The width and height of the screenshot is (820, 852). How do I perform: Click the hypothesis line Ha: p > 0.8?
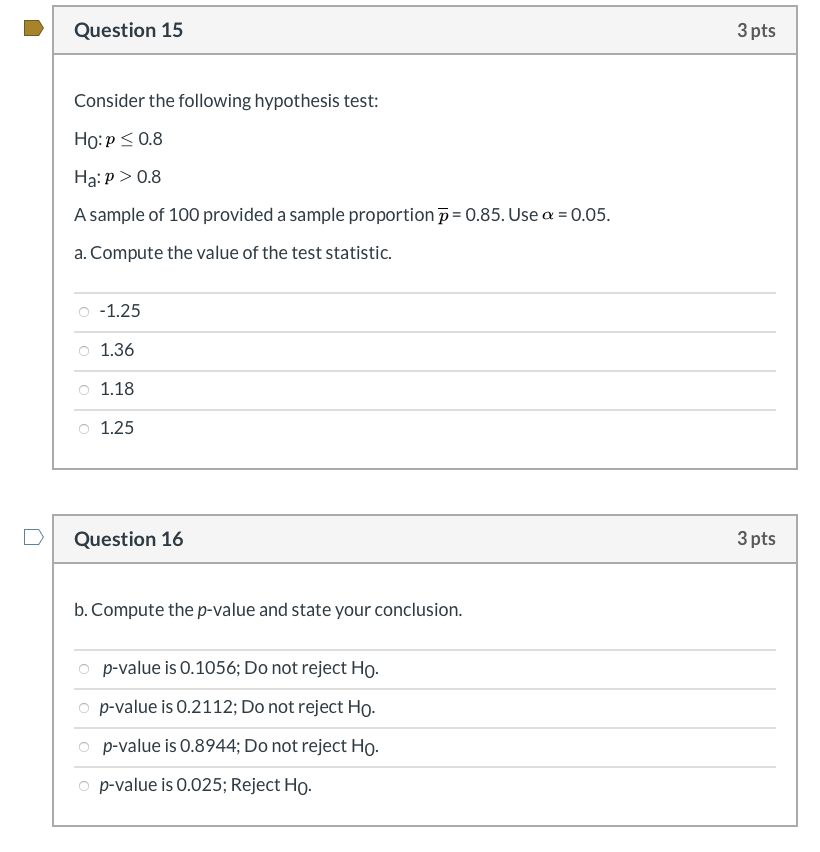pyautogui.click(x=117, y=177)
